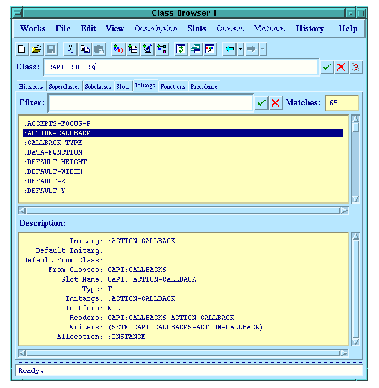This screenshot has width=379, height=388.
Task: Select the highlighted :ACTION-CALLBACK list row
Action: (183, 133)
